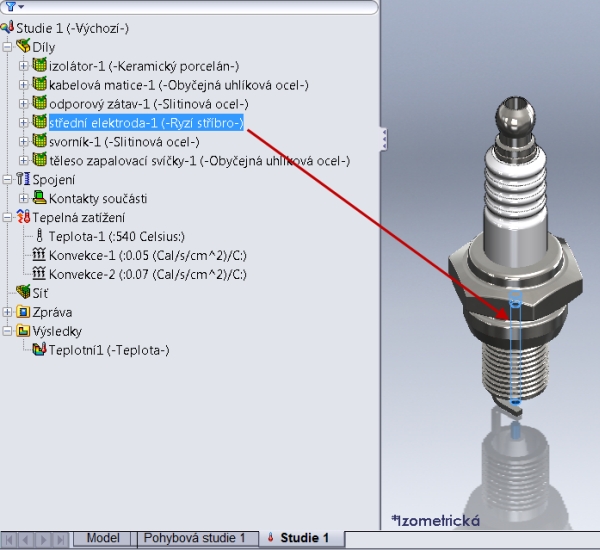Select 'kabelová matice-1 (-Obyčejná uhlíková ocel-)' row

(x=179, y=85)
